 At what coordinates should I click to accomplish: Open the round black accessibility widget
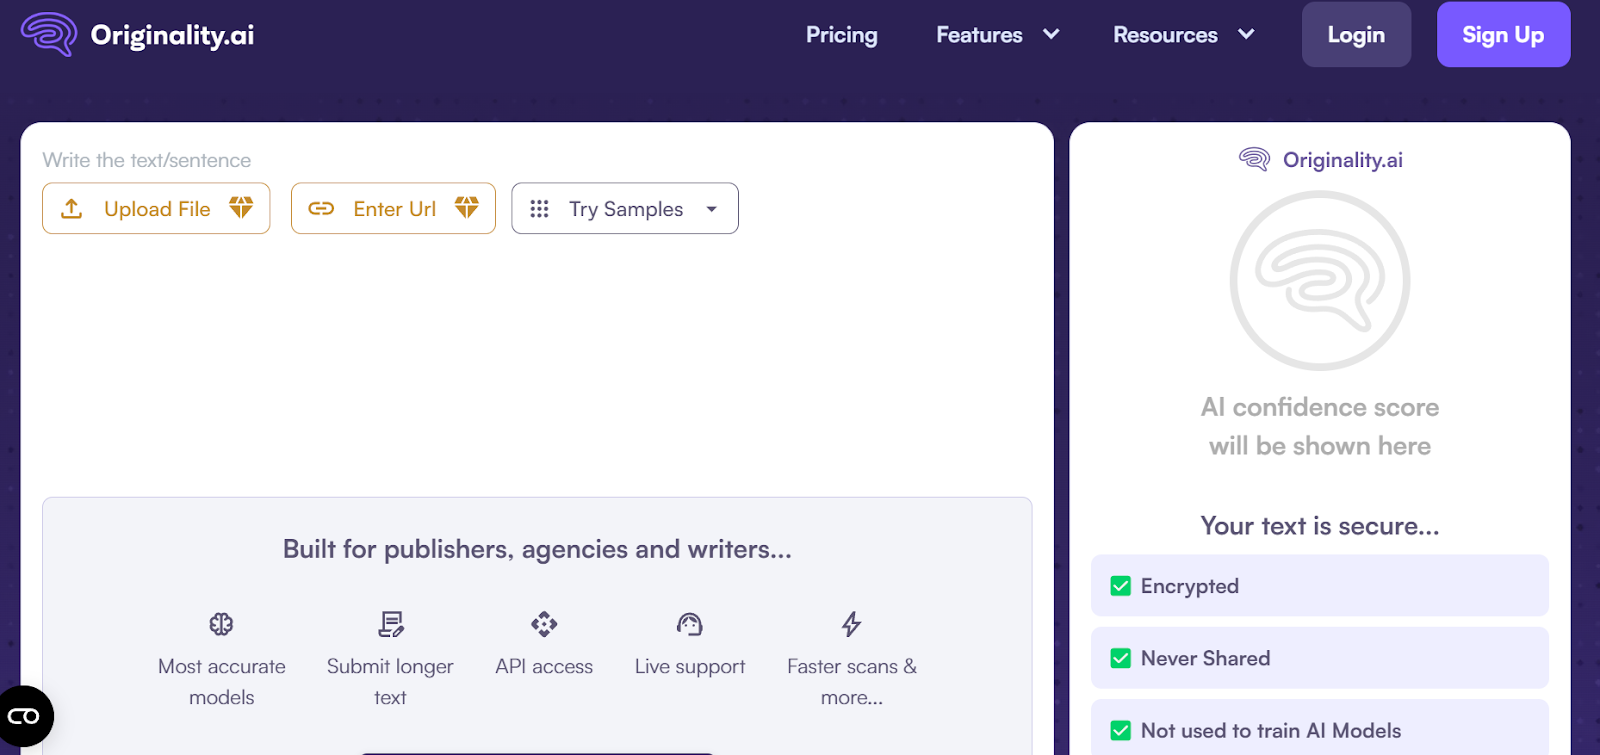tap(24, 716)
